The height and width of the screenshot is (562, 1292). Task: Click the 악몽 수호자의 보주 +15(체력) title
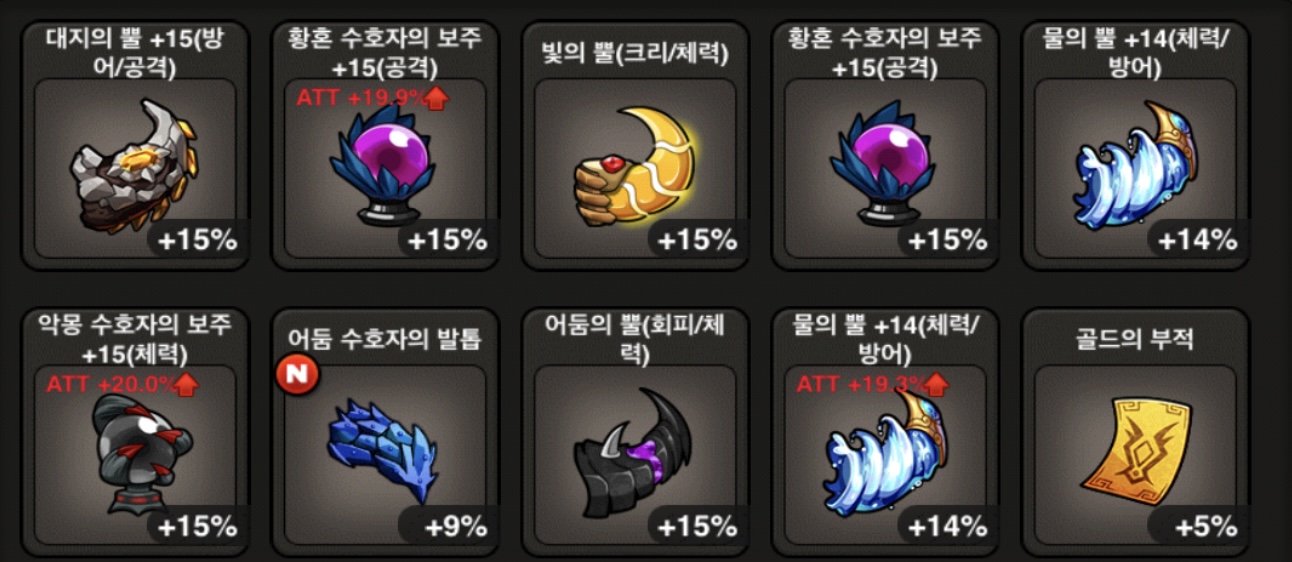(x=135, y=338)
